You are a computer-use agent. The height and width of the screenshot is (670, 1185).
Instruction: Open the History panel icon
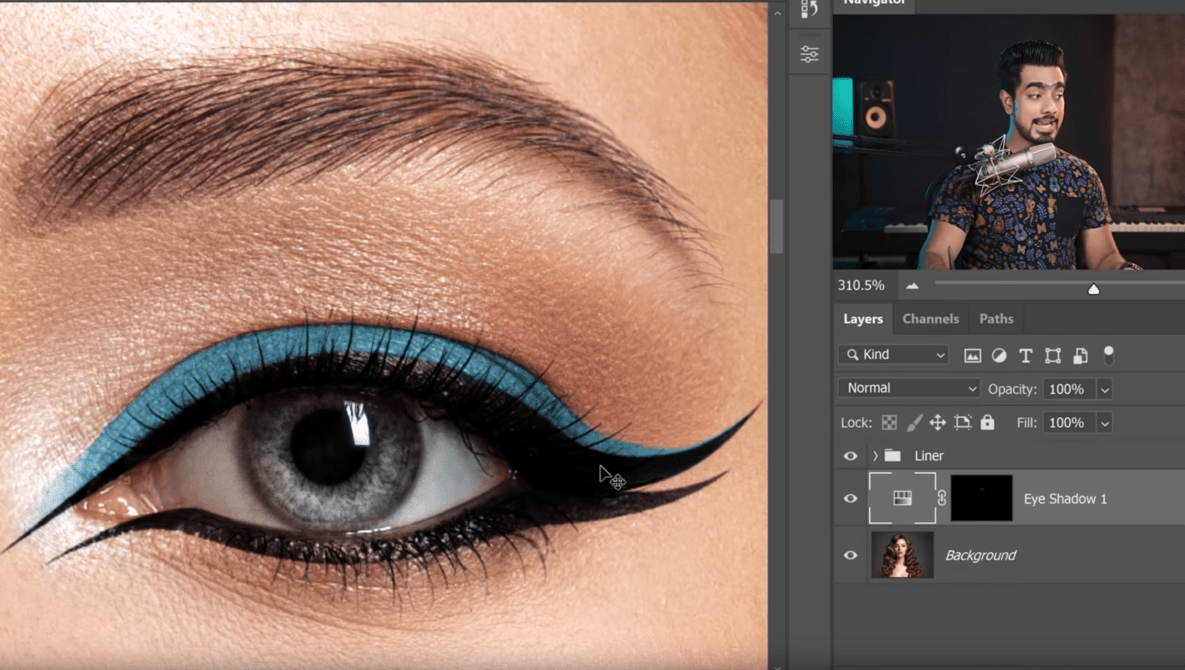pos(809,9)
